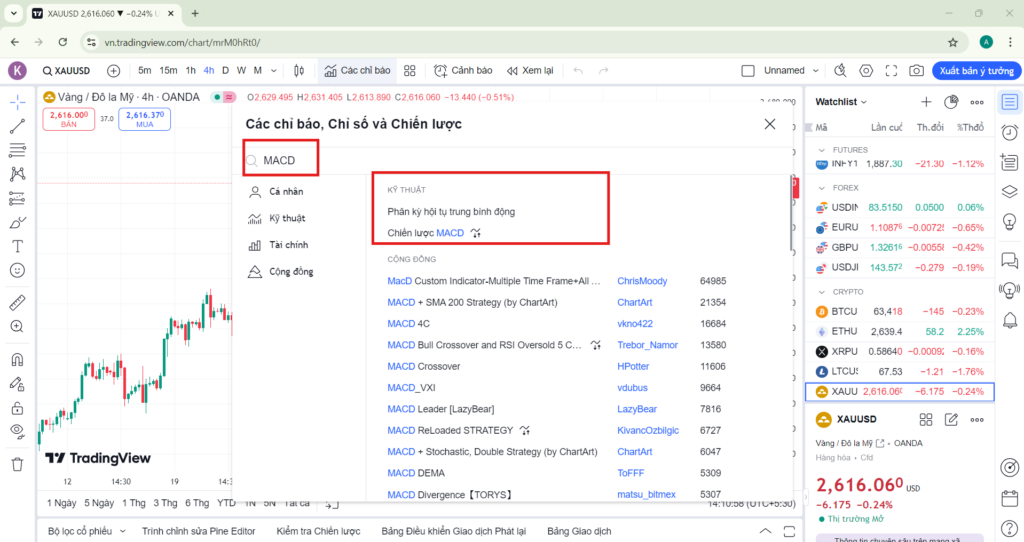Click Xuất bản ý tưởng button
This screenshot has width=1024, height=542.
point(976,71)
